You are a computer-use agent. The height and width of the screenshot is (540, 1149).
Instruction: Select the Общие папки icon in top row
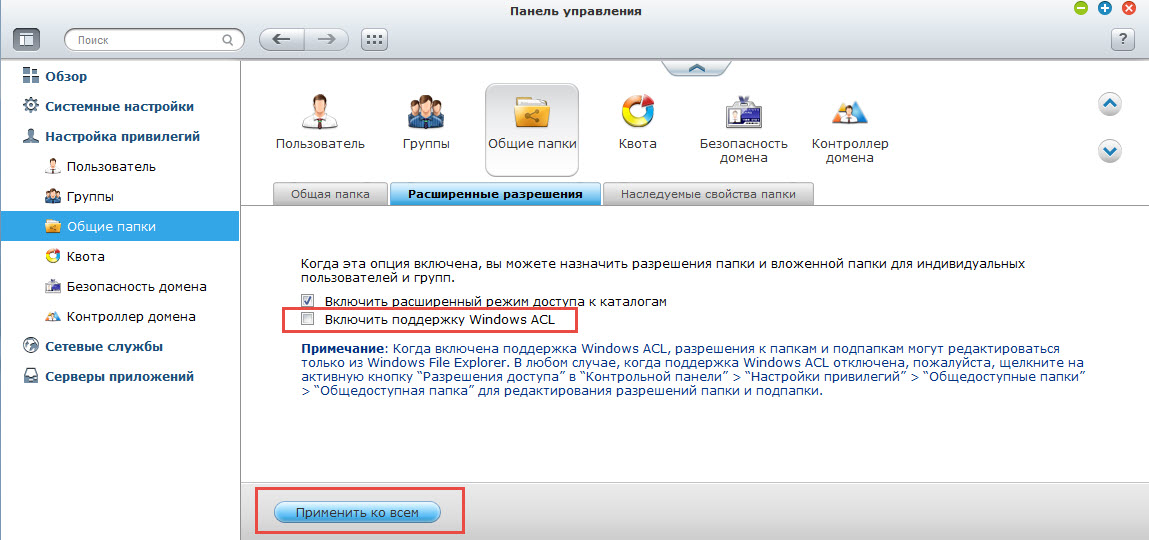pos(532,129)
